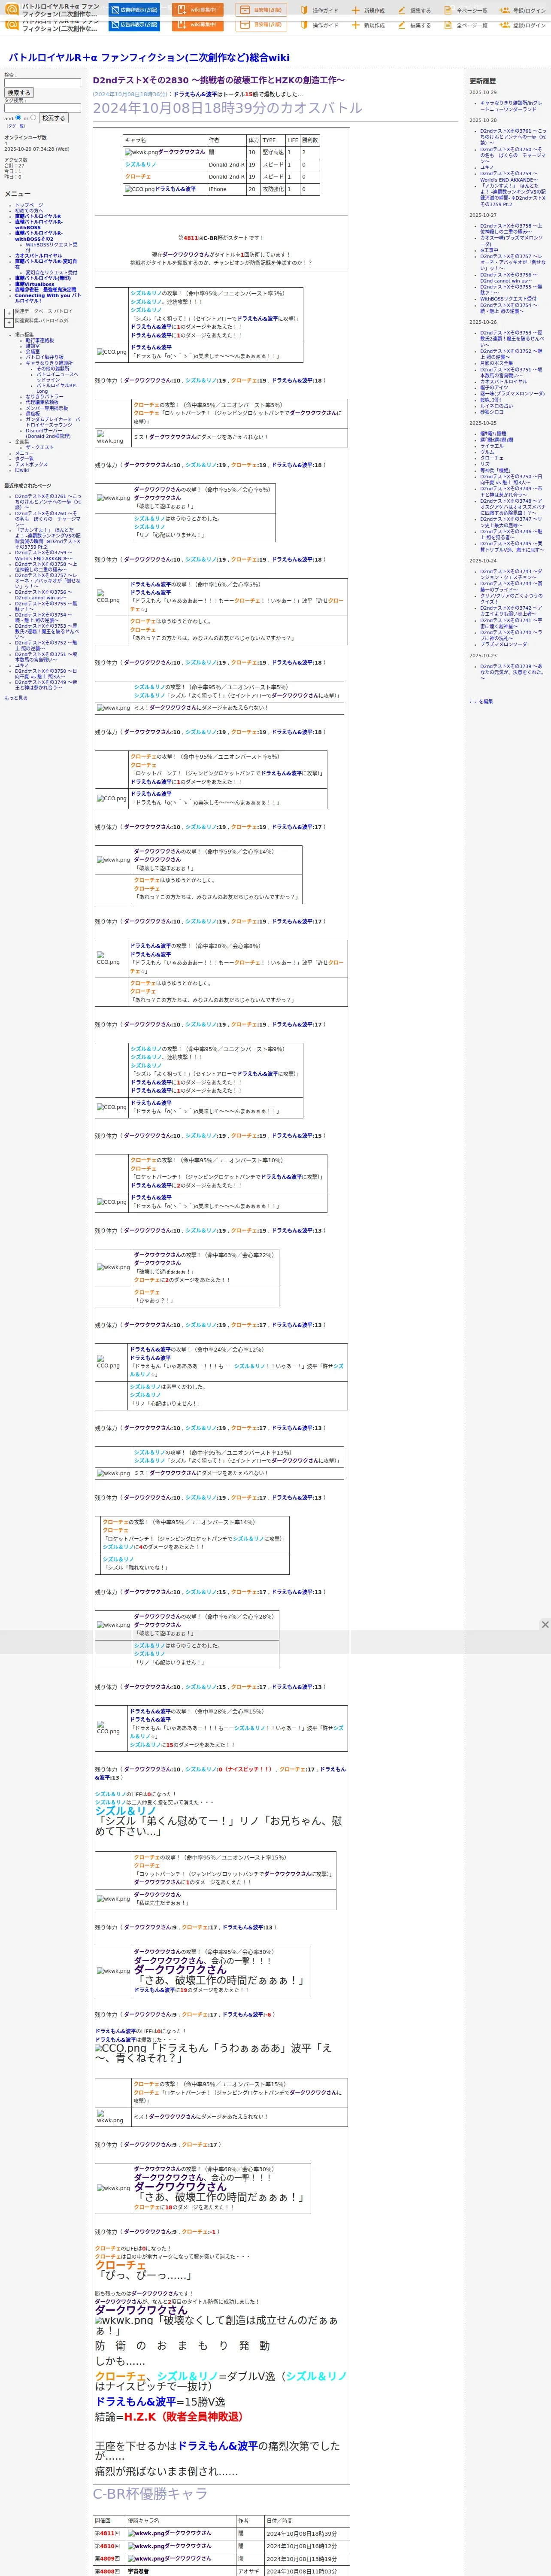This screenshot has width=551, height=2576.
Task: Open テストボックス menu link
Action: pyautogui.click(x=31, y=465)
